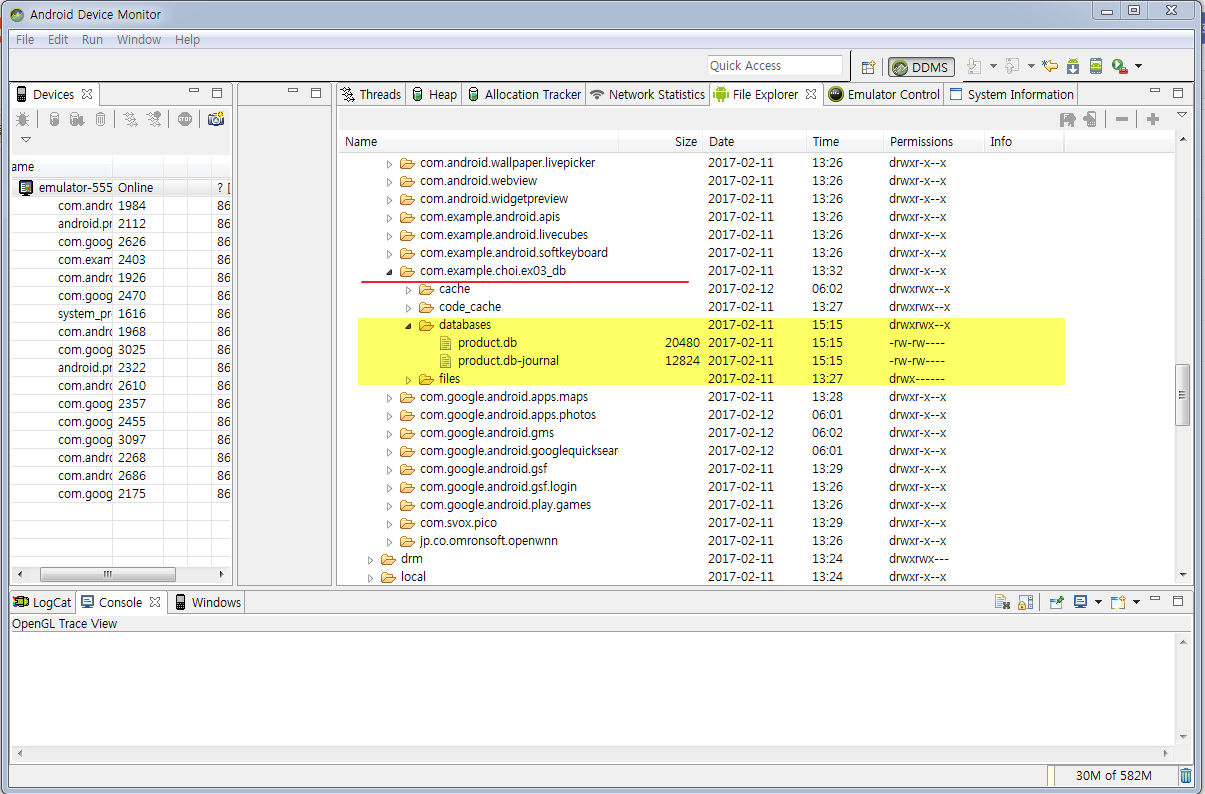This screenshot has height=794, width=1205.
Task: Expand the files folder
Action: (408, 379)
